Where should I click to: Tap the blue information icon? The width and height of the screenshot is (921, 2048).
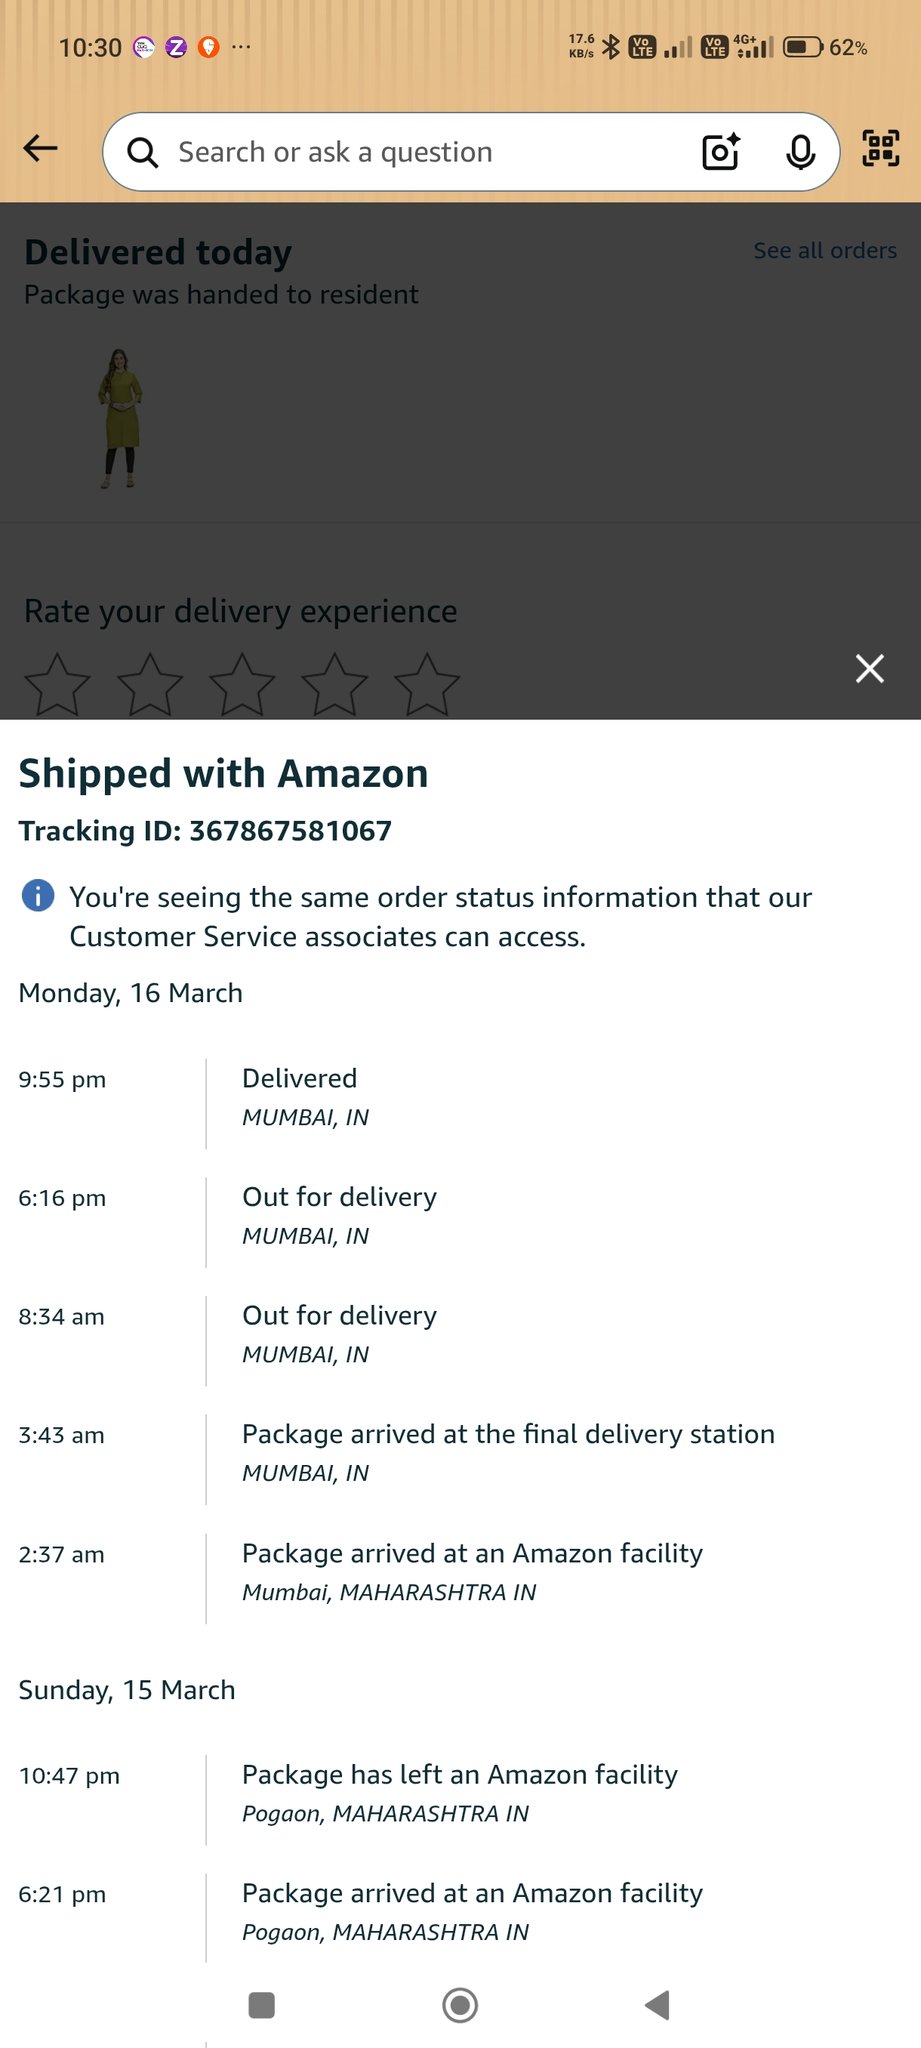click(x=38, y=895)
